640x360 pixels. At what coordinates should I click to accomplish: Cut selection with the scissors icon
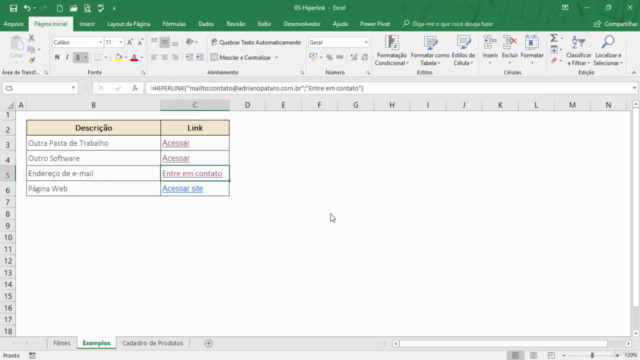[x=31, y=38]
